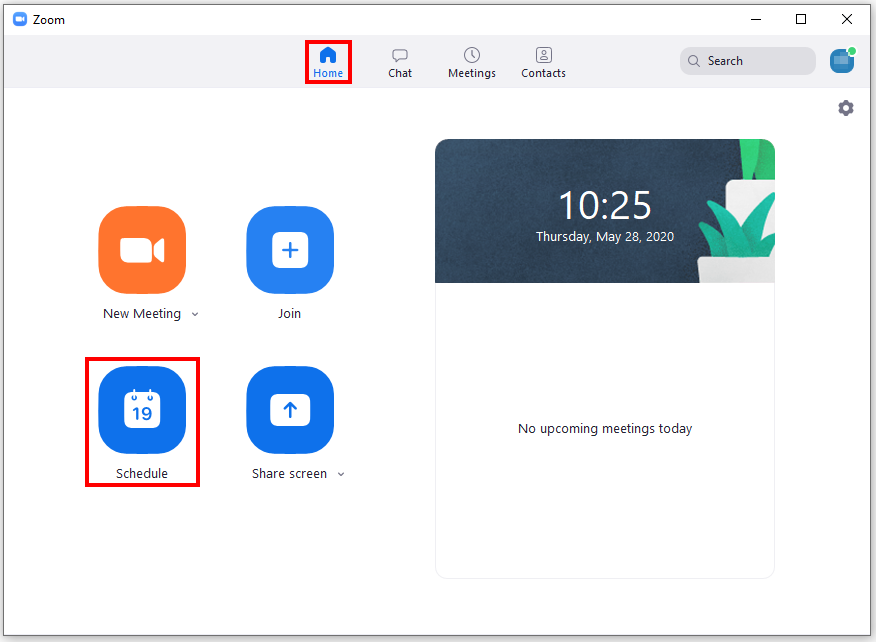
Task: Switch to the Home tab
Action: point(328,62)
